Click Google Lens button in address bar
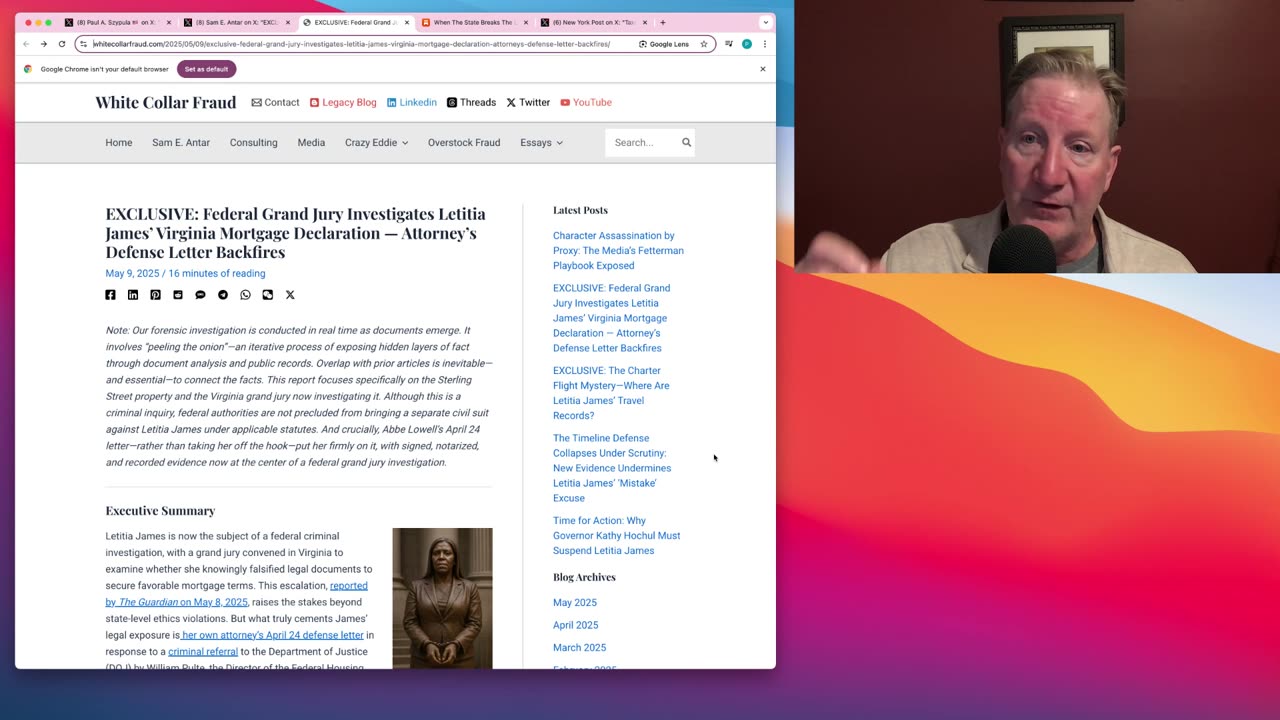Screen dimensions: 1280x720 (664, 44)
